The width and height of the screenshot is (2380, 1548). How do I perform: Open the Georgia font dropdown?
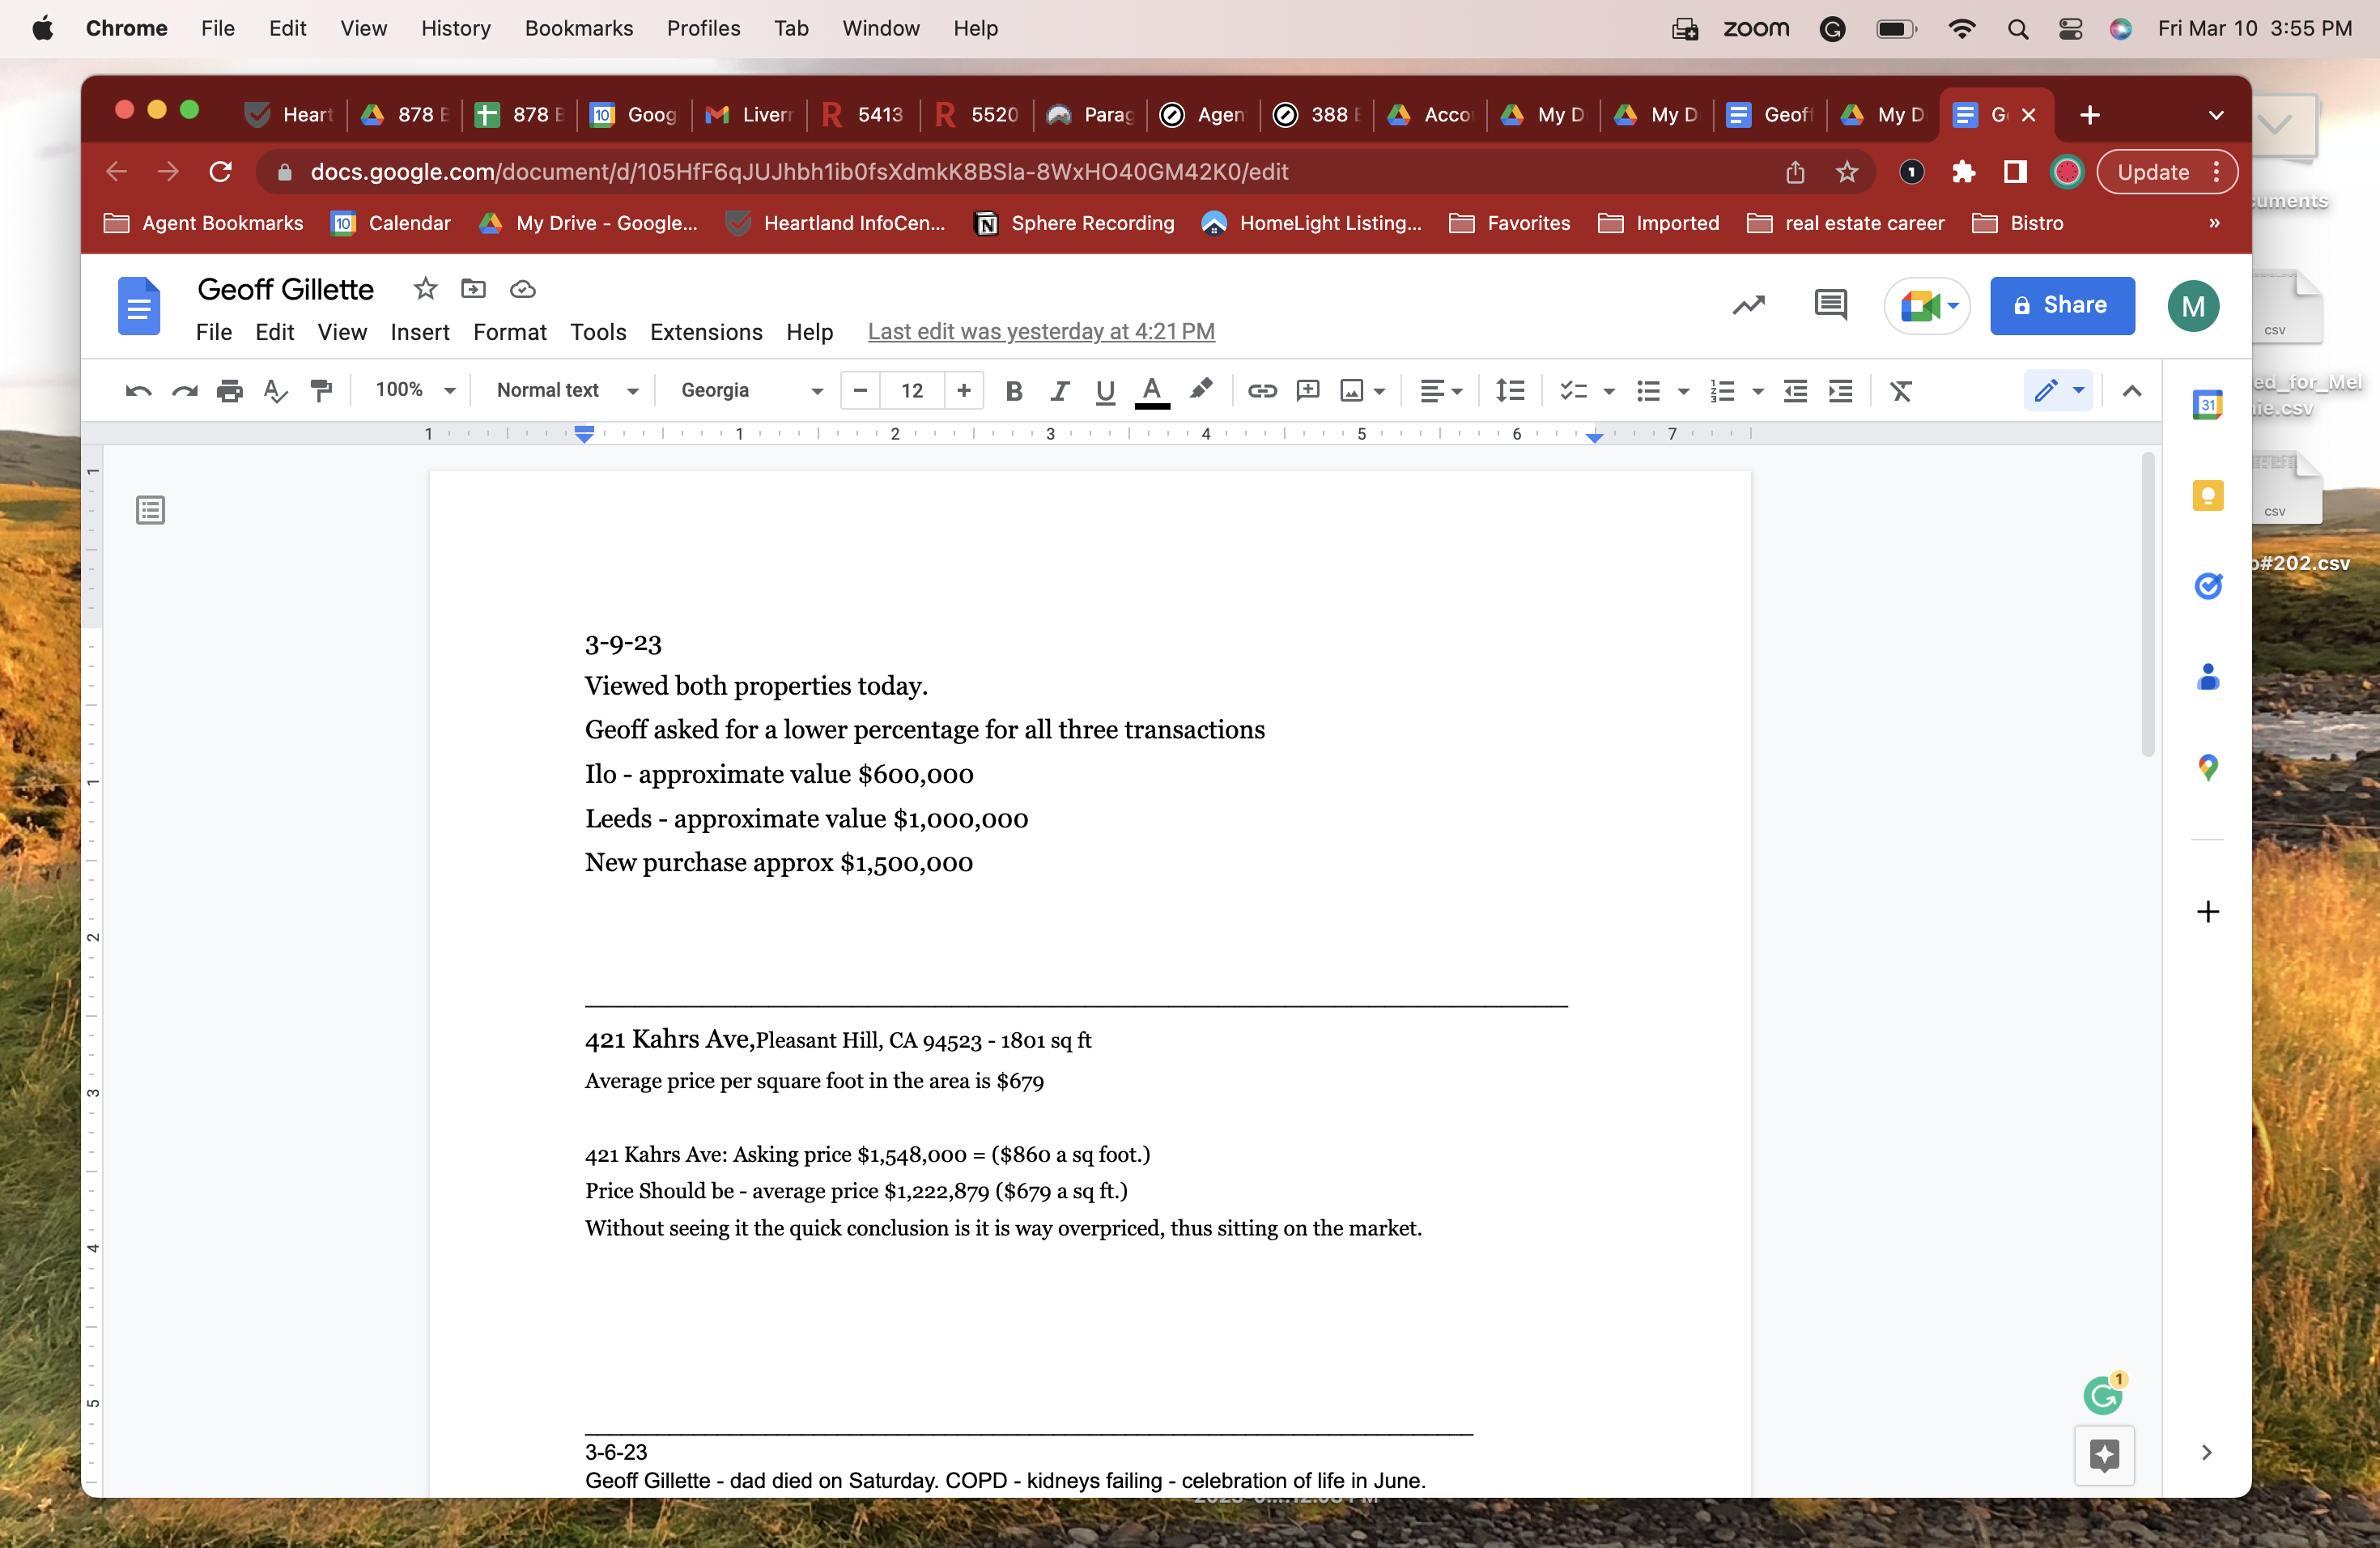click(751, 391)
